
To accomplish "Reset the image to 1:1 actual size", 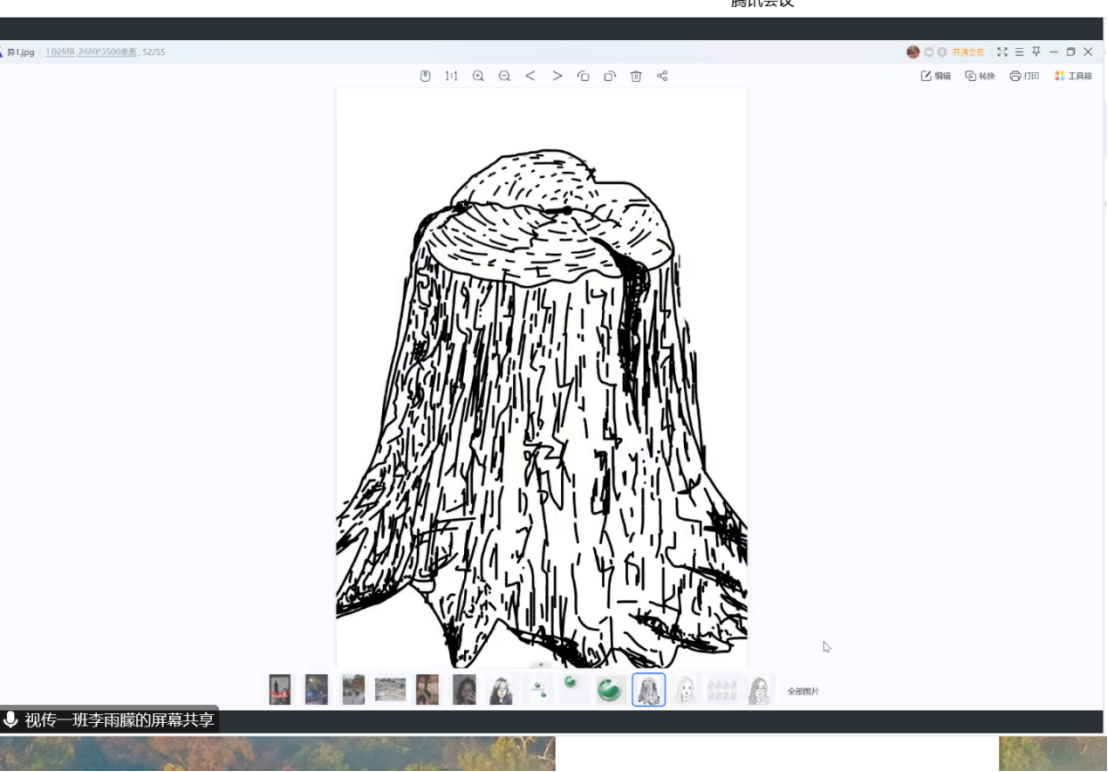I will (451, 76).
